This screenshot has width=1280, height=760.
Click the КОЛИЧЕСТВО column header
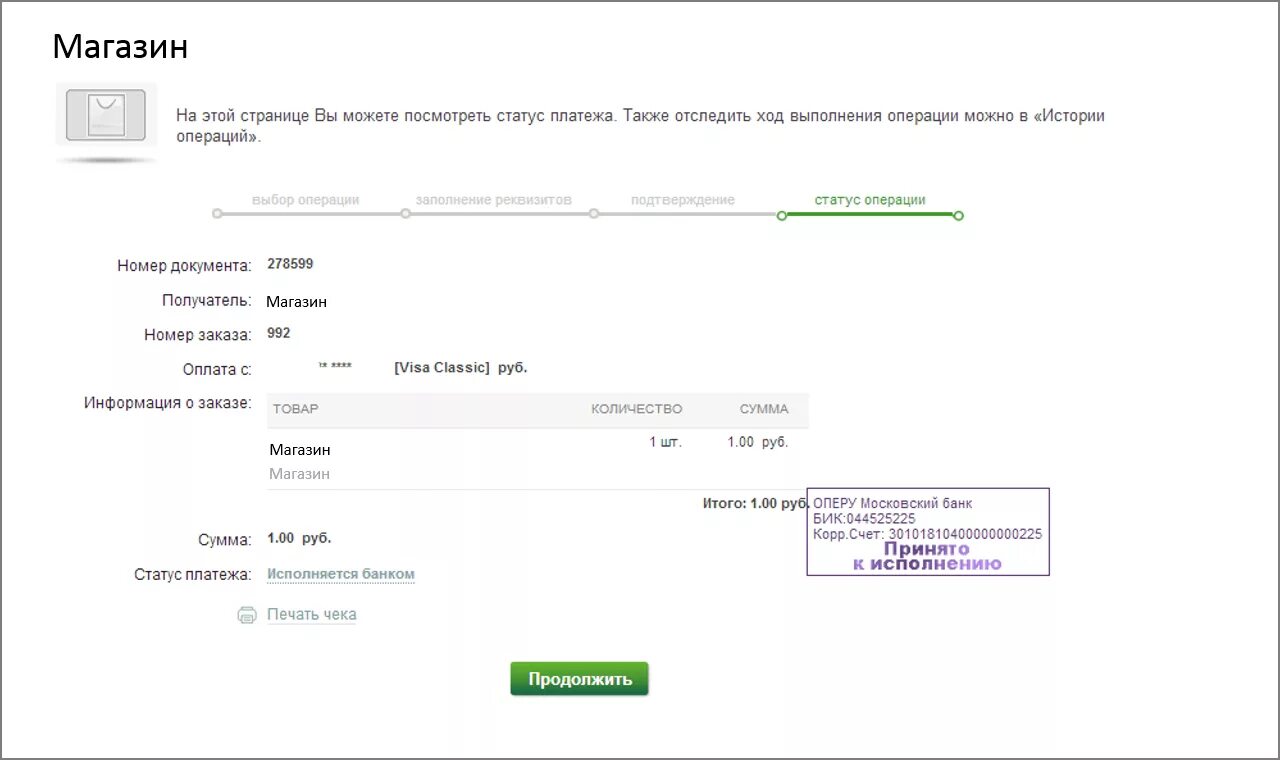(x=637, y=409)
